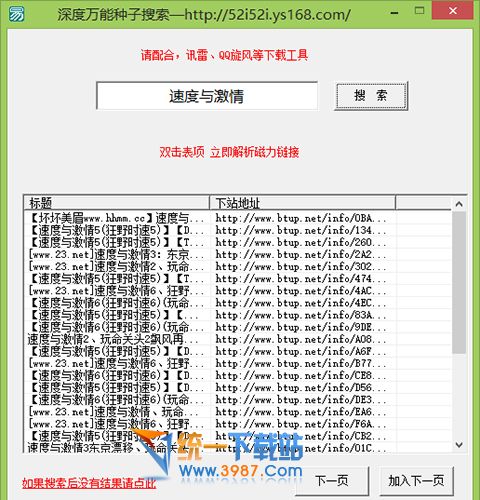The image size is (480, 500).
Task: Click the 搜索 search button
Action: point(371,96)
